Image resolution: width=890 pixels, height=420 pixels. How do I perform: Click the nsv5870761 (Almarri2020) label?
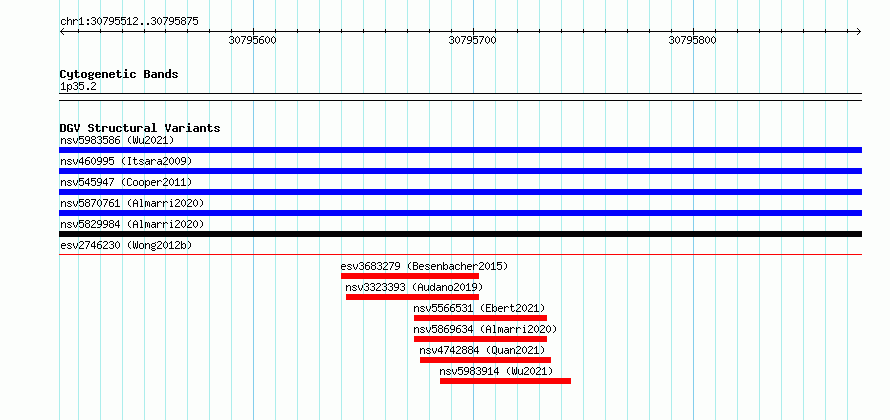tap(132, 203)
